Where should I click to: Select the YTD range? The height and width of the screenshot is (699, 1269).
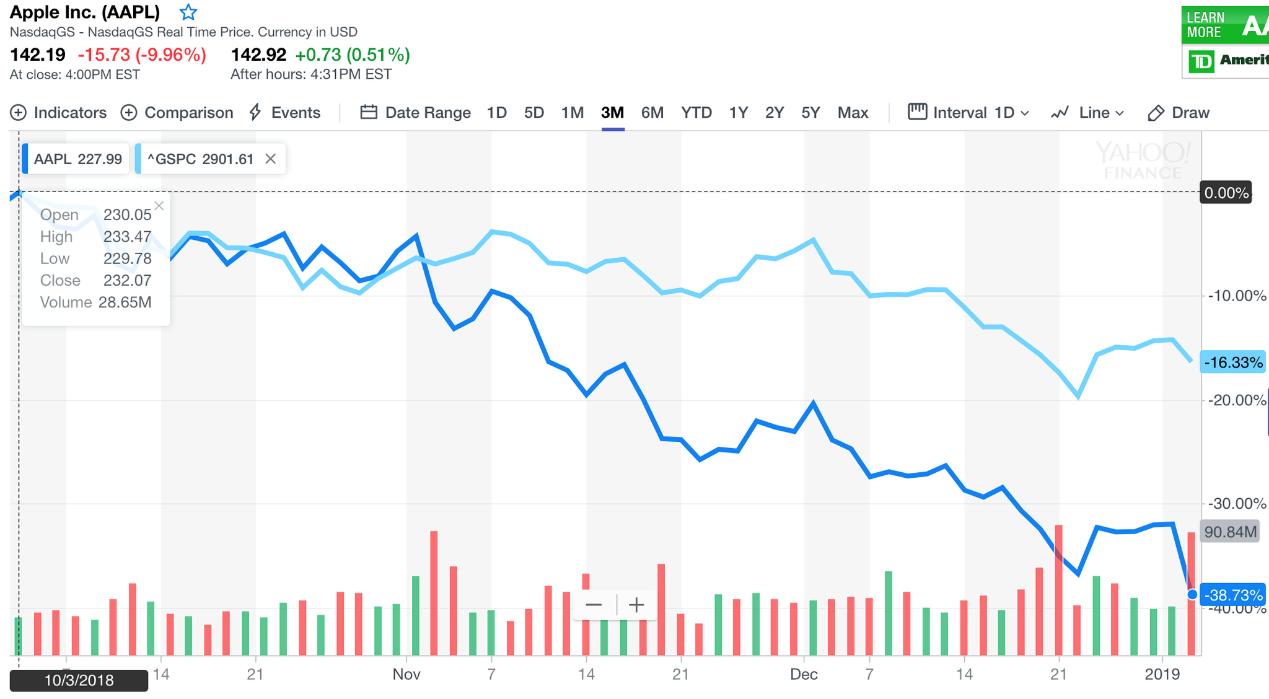(696, 113)
